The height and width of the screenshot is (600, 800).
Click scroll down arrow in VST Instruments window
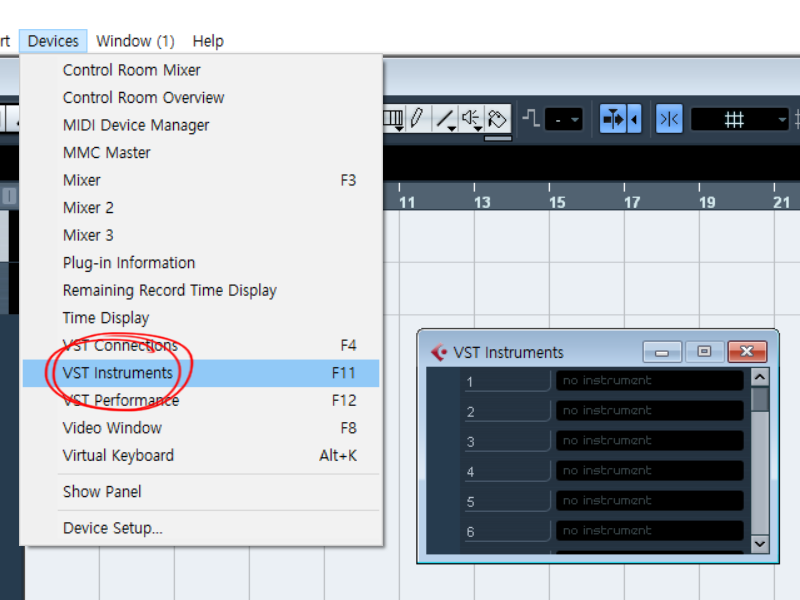[x=760, y=544]
